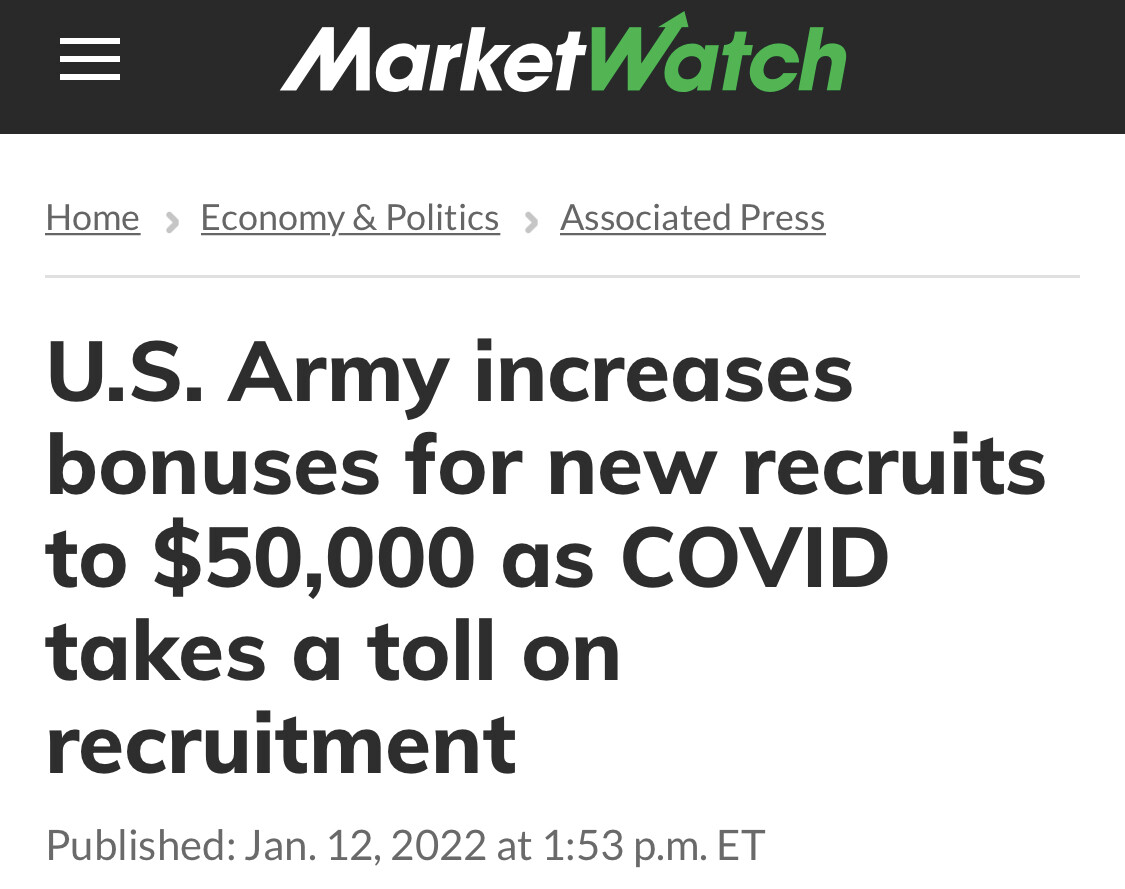The image size is (1125, 889).
Task: Click "takes a toll on" headline line
Action: 333,651
